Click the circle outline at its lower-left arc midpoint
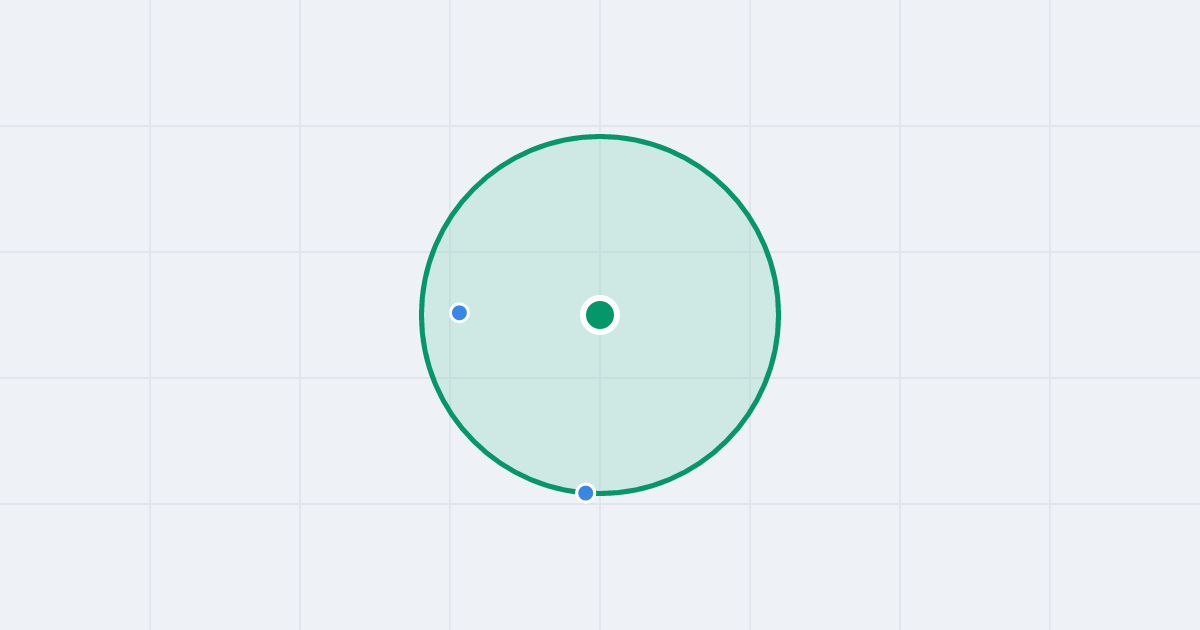 click(x=473, y=442)
